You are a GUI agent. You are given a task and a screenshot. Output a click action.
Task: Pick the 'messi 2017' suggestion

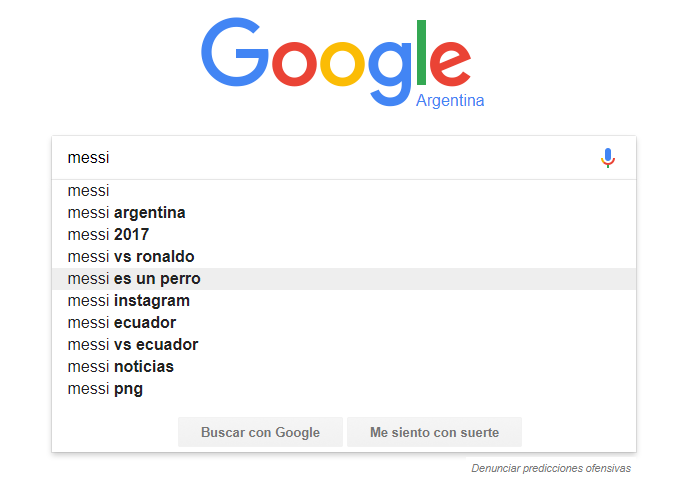(344, 235)
